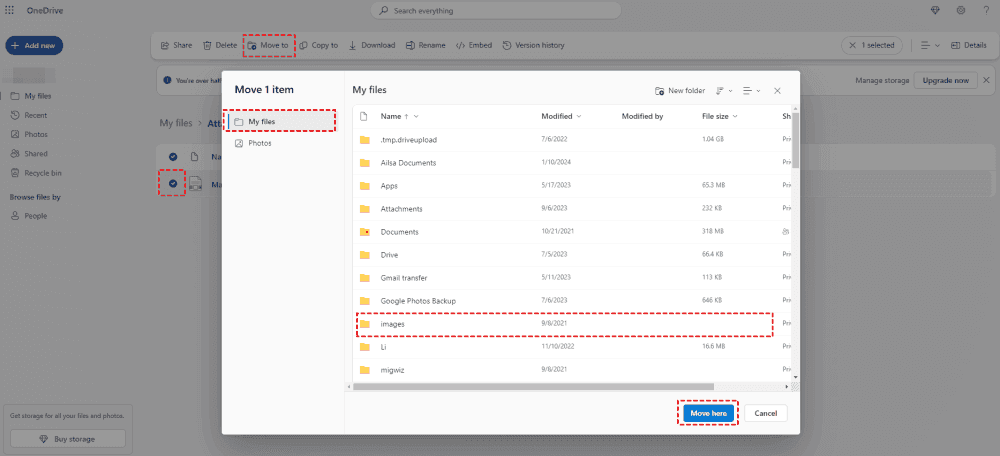Open Version history from toolbar
The image size is (1000, 456).
point(507,45)
